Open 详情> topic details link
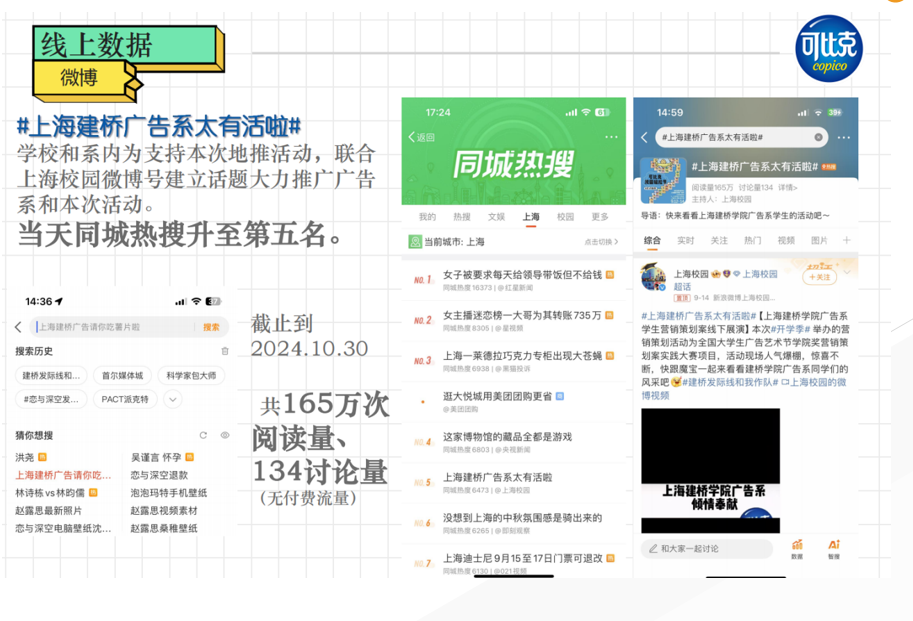 pyautogui.click(x=787, y=187)
